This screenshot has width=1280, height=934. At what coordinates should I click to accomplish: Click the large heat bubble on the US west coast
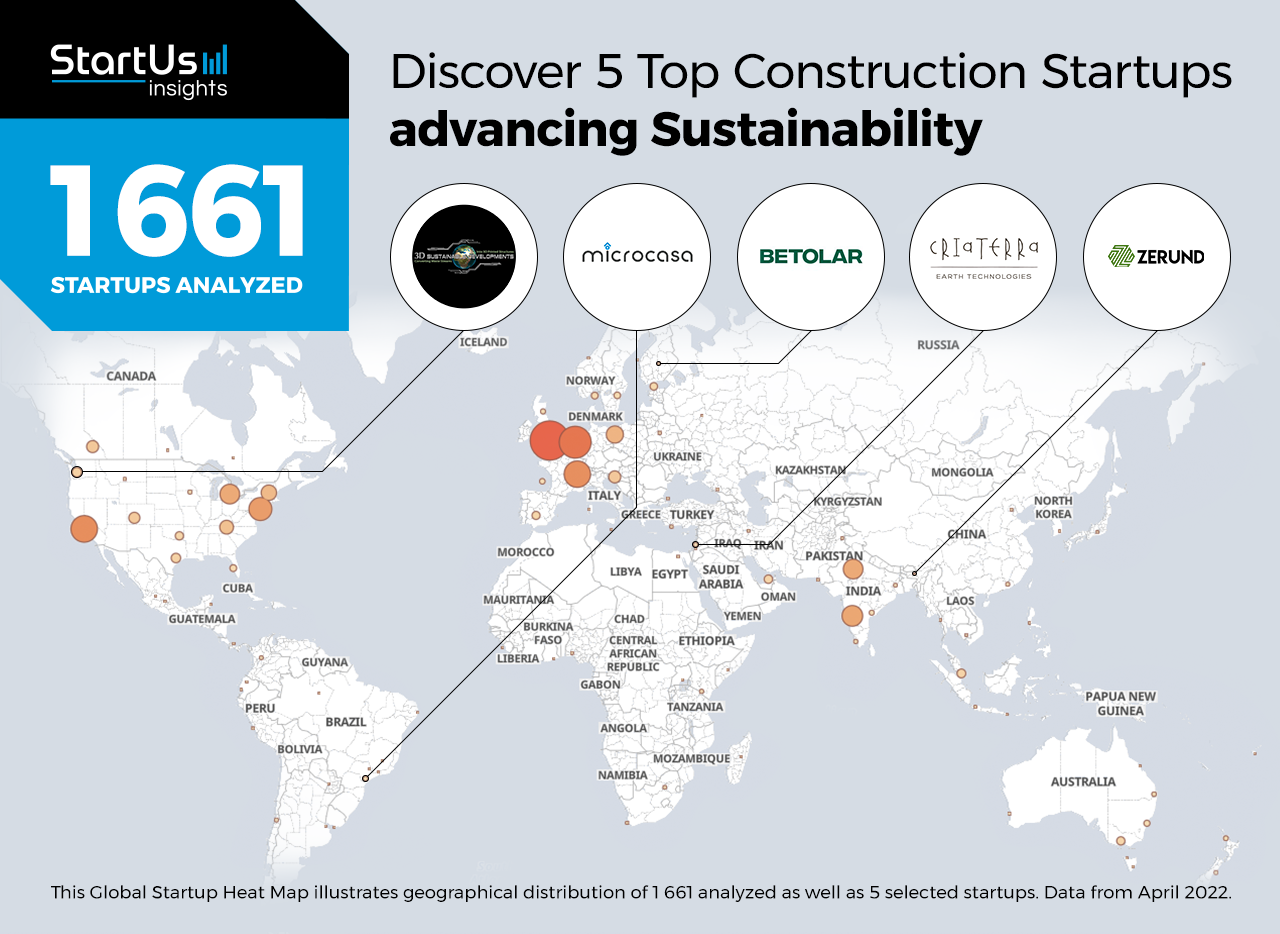pyautogui.click(x=84, y=529)
